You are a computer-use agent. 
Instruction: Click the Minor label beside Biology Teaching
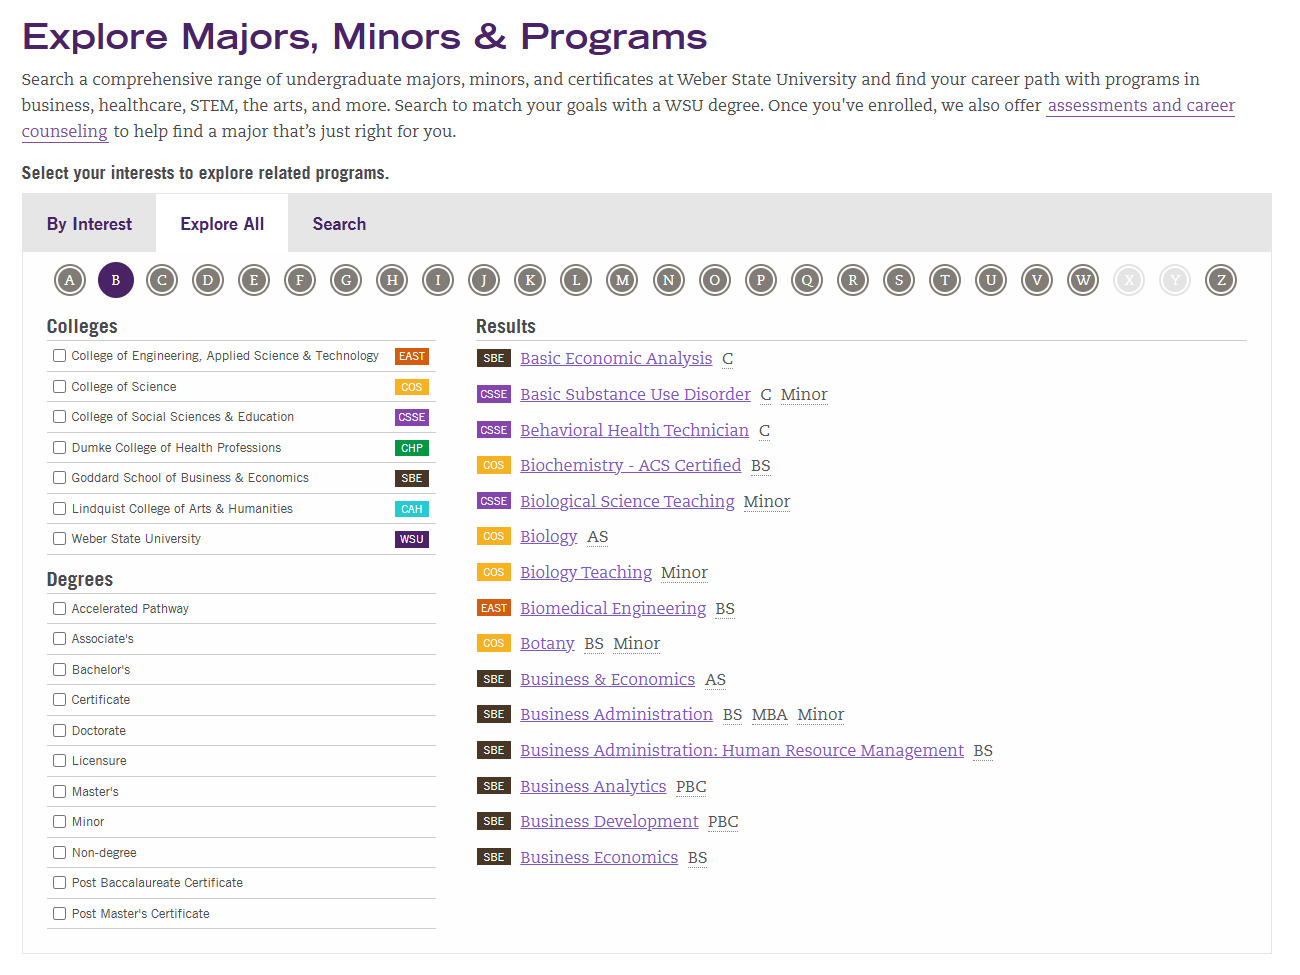click(x=684, y=572)
